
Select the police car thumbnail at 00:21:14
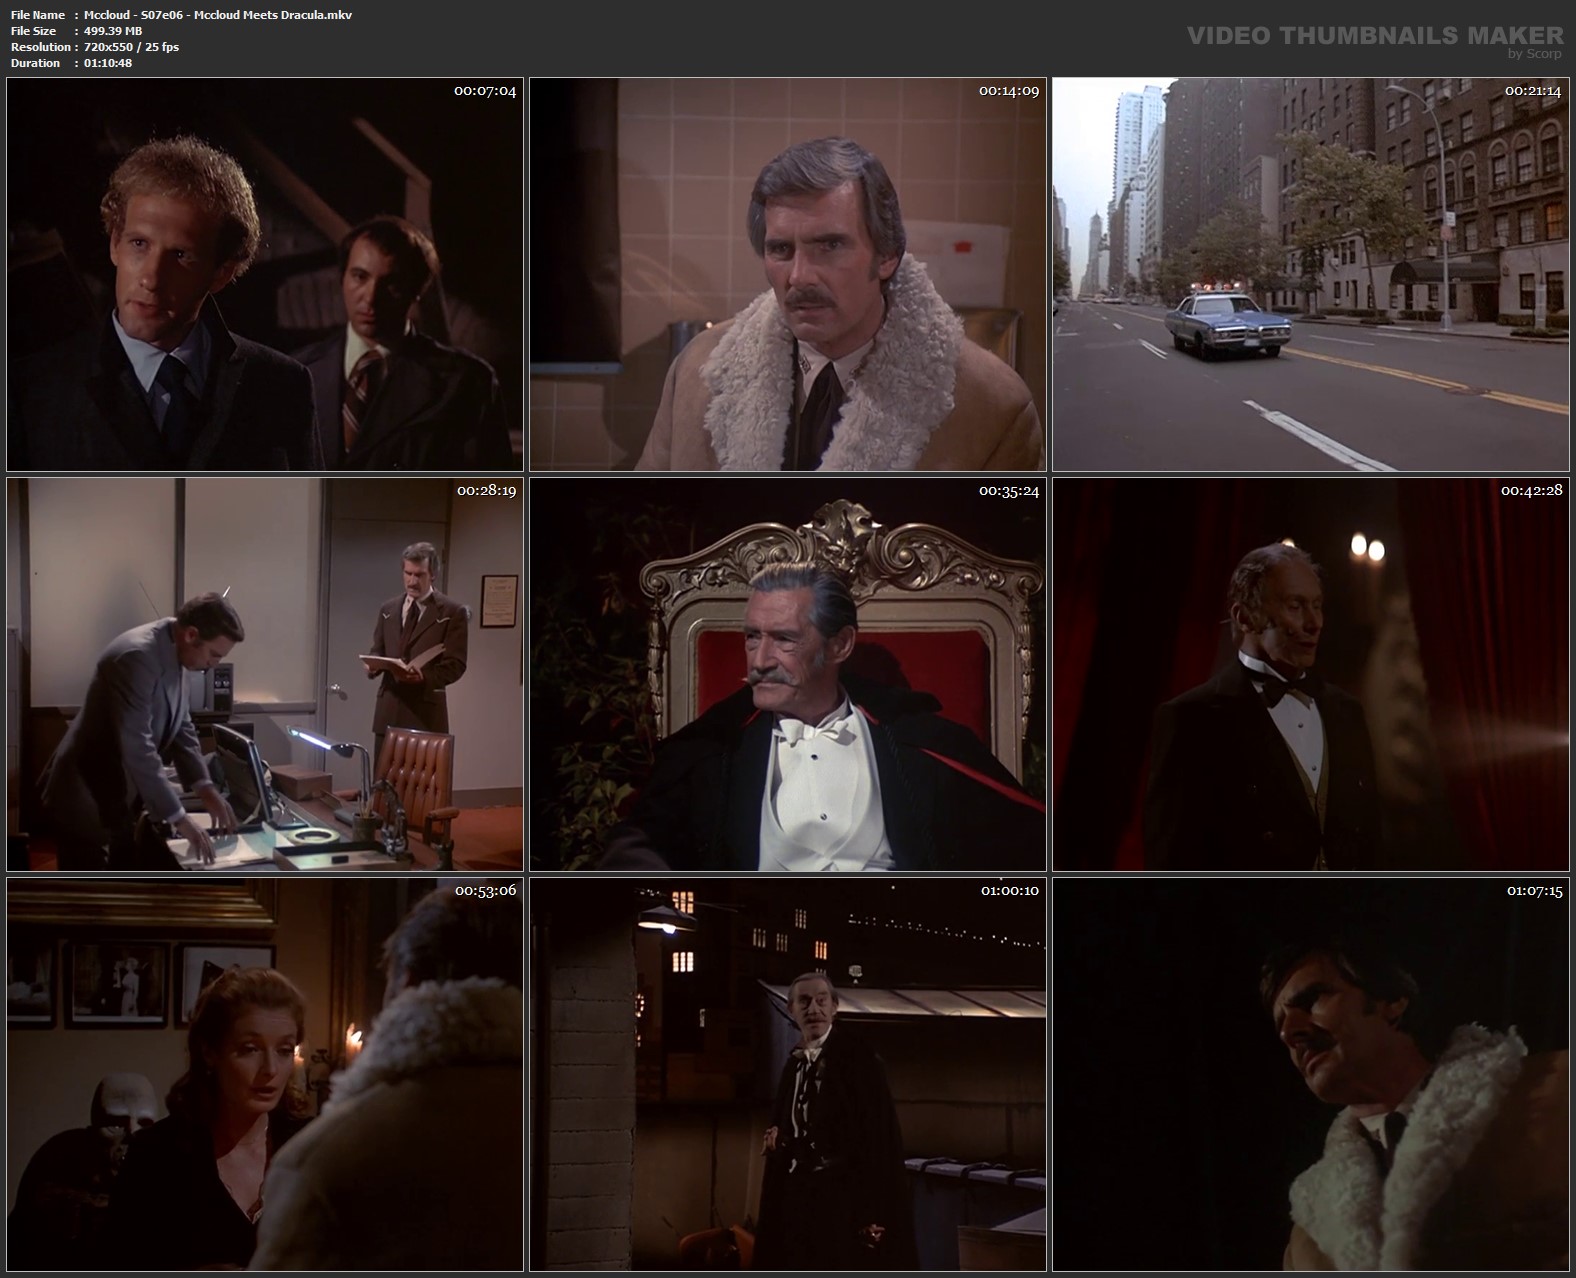(1311, 274)
